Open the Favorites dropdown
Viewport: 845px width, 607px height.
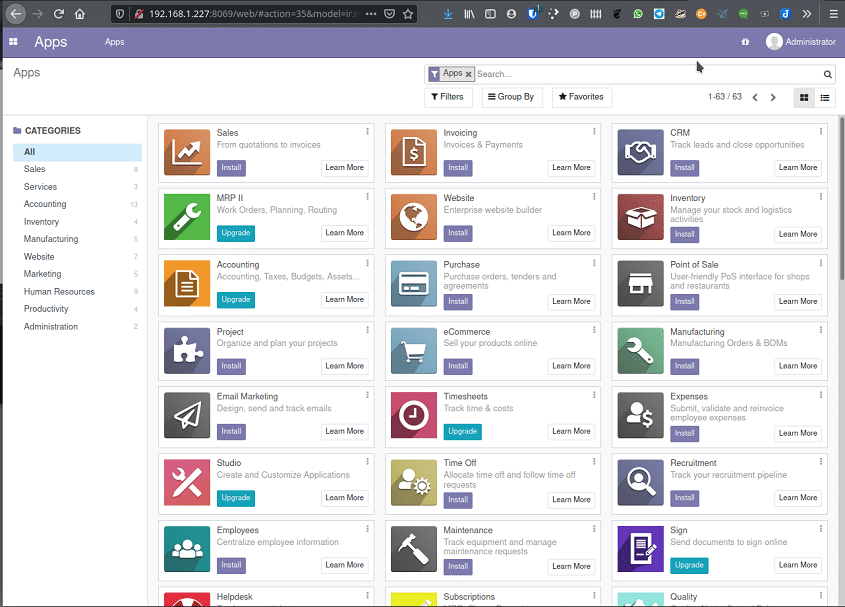pos(581,97)
